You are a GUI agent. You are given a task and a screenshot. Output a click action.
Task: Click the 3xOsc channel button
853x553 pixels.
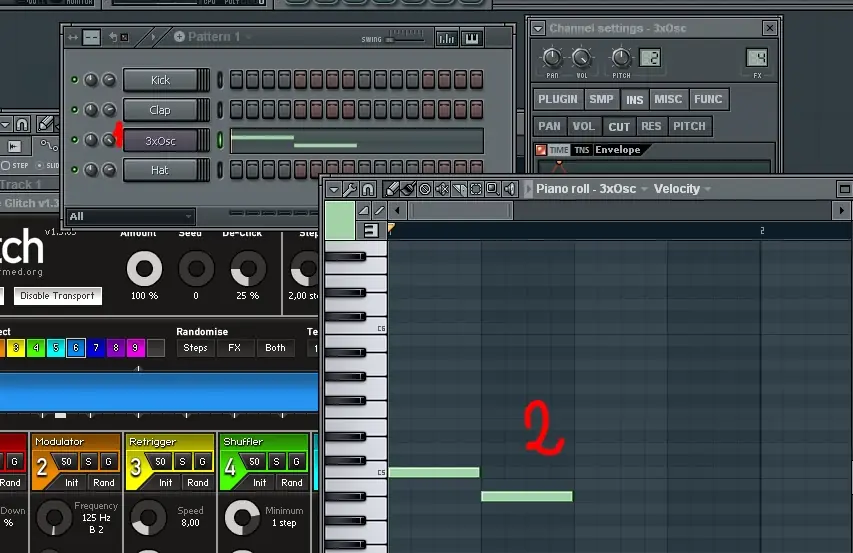pyautogui.click(x=160, y=141)
